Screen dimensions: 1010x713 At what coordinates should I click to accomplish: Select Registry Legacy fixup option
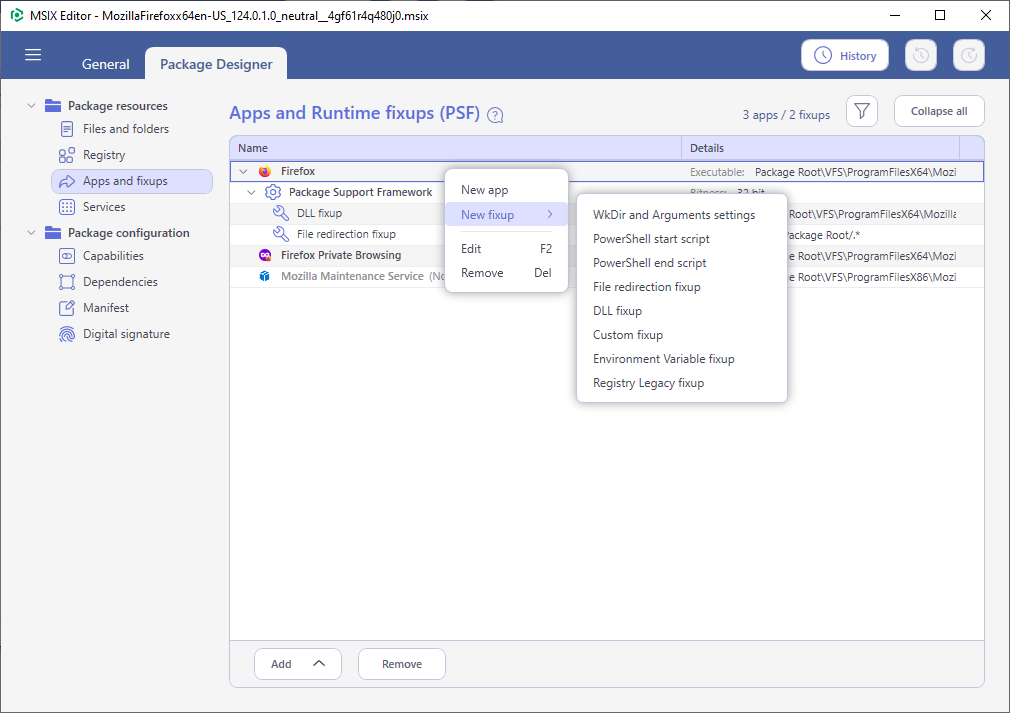[681, 383]
